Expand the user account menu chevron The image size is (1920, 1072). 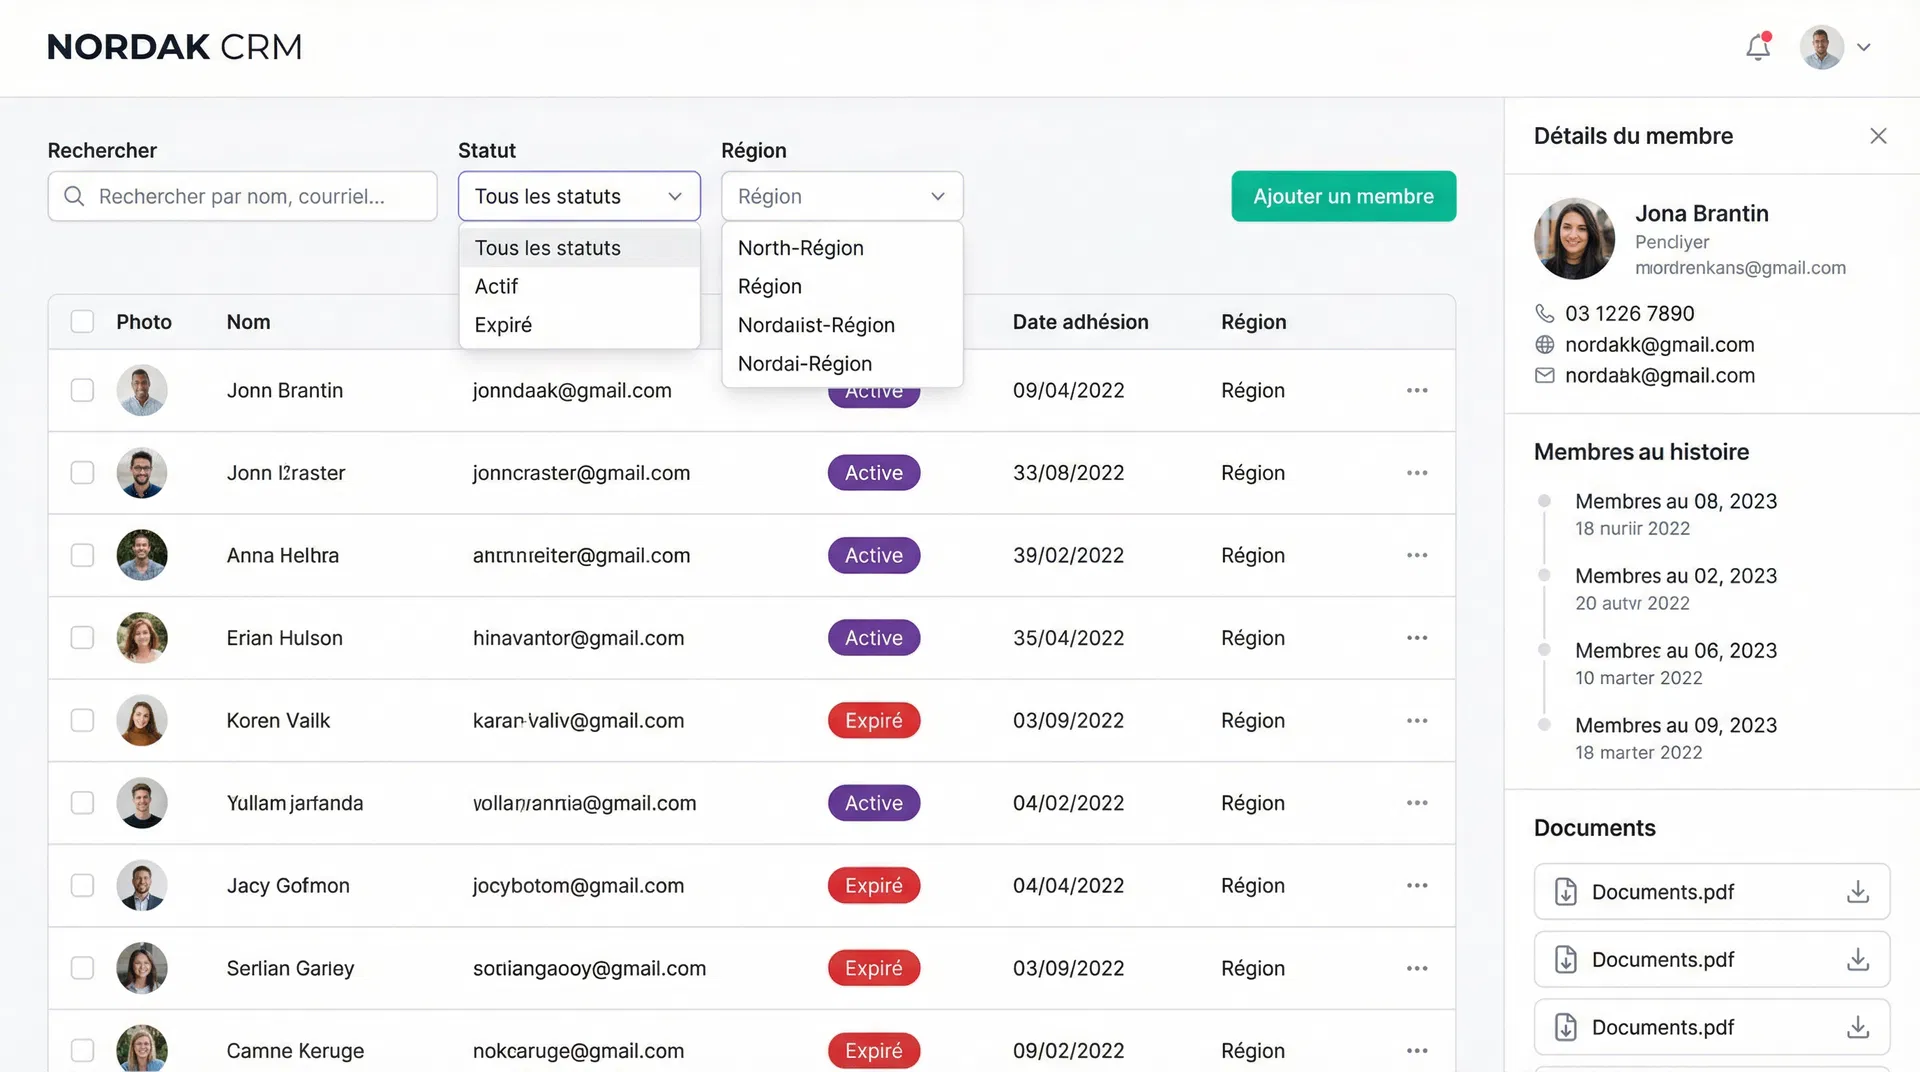click(x=1864, y=47)
